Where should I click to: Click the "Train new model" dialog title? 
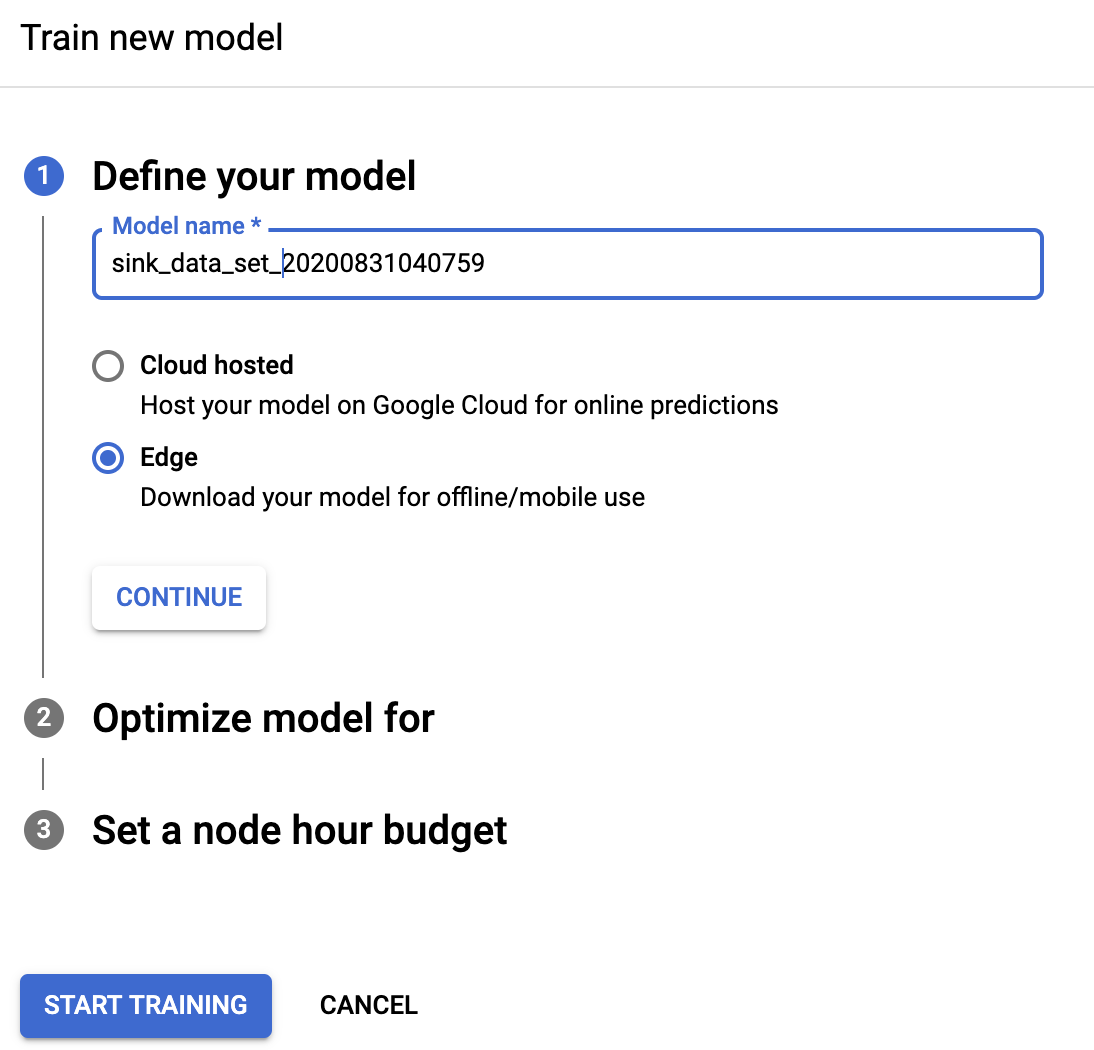click(x=152, y=38)
